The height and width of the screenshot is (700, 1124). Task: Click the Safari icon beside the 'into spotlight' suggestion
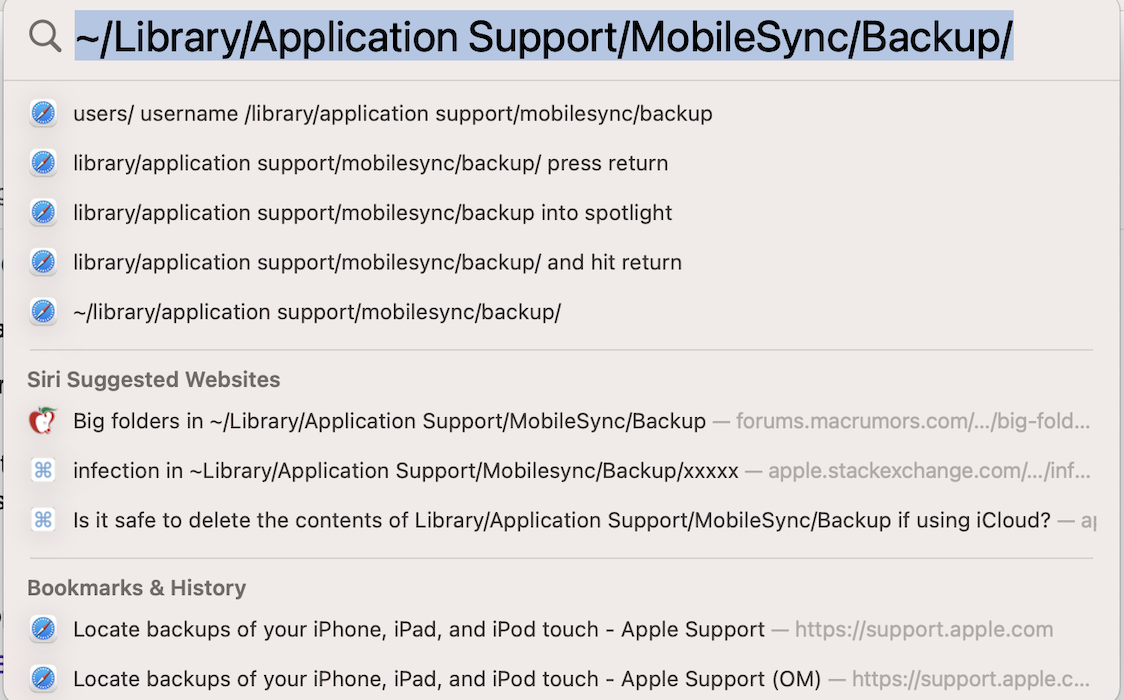pyautogui.click(x=43, y=213)
